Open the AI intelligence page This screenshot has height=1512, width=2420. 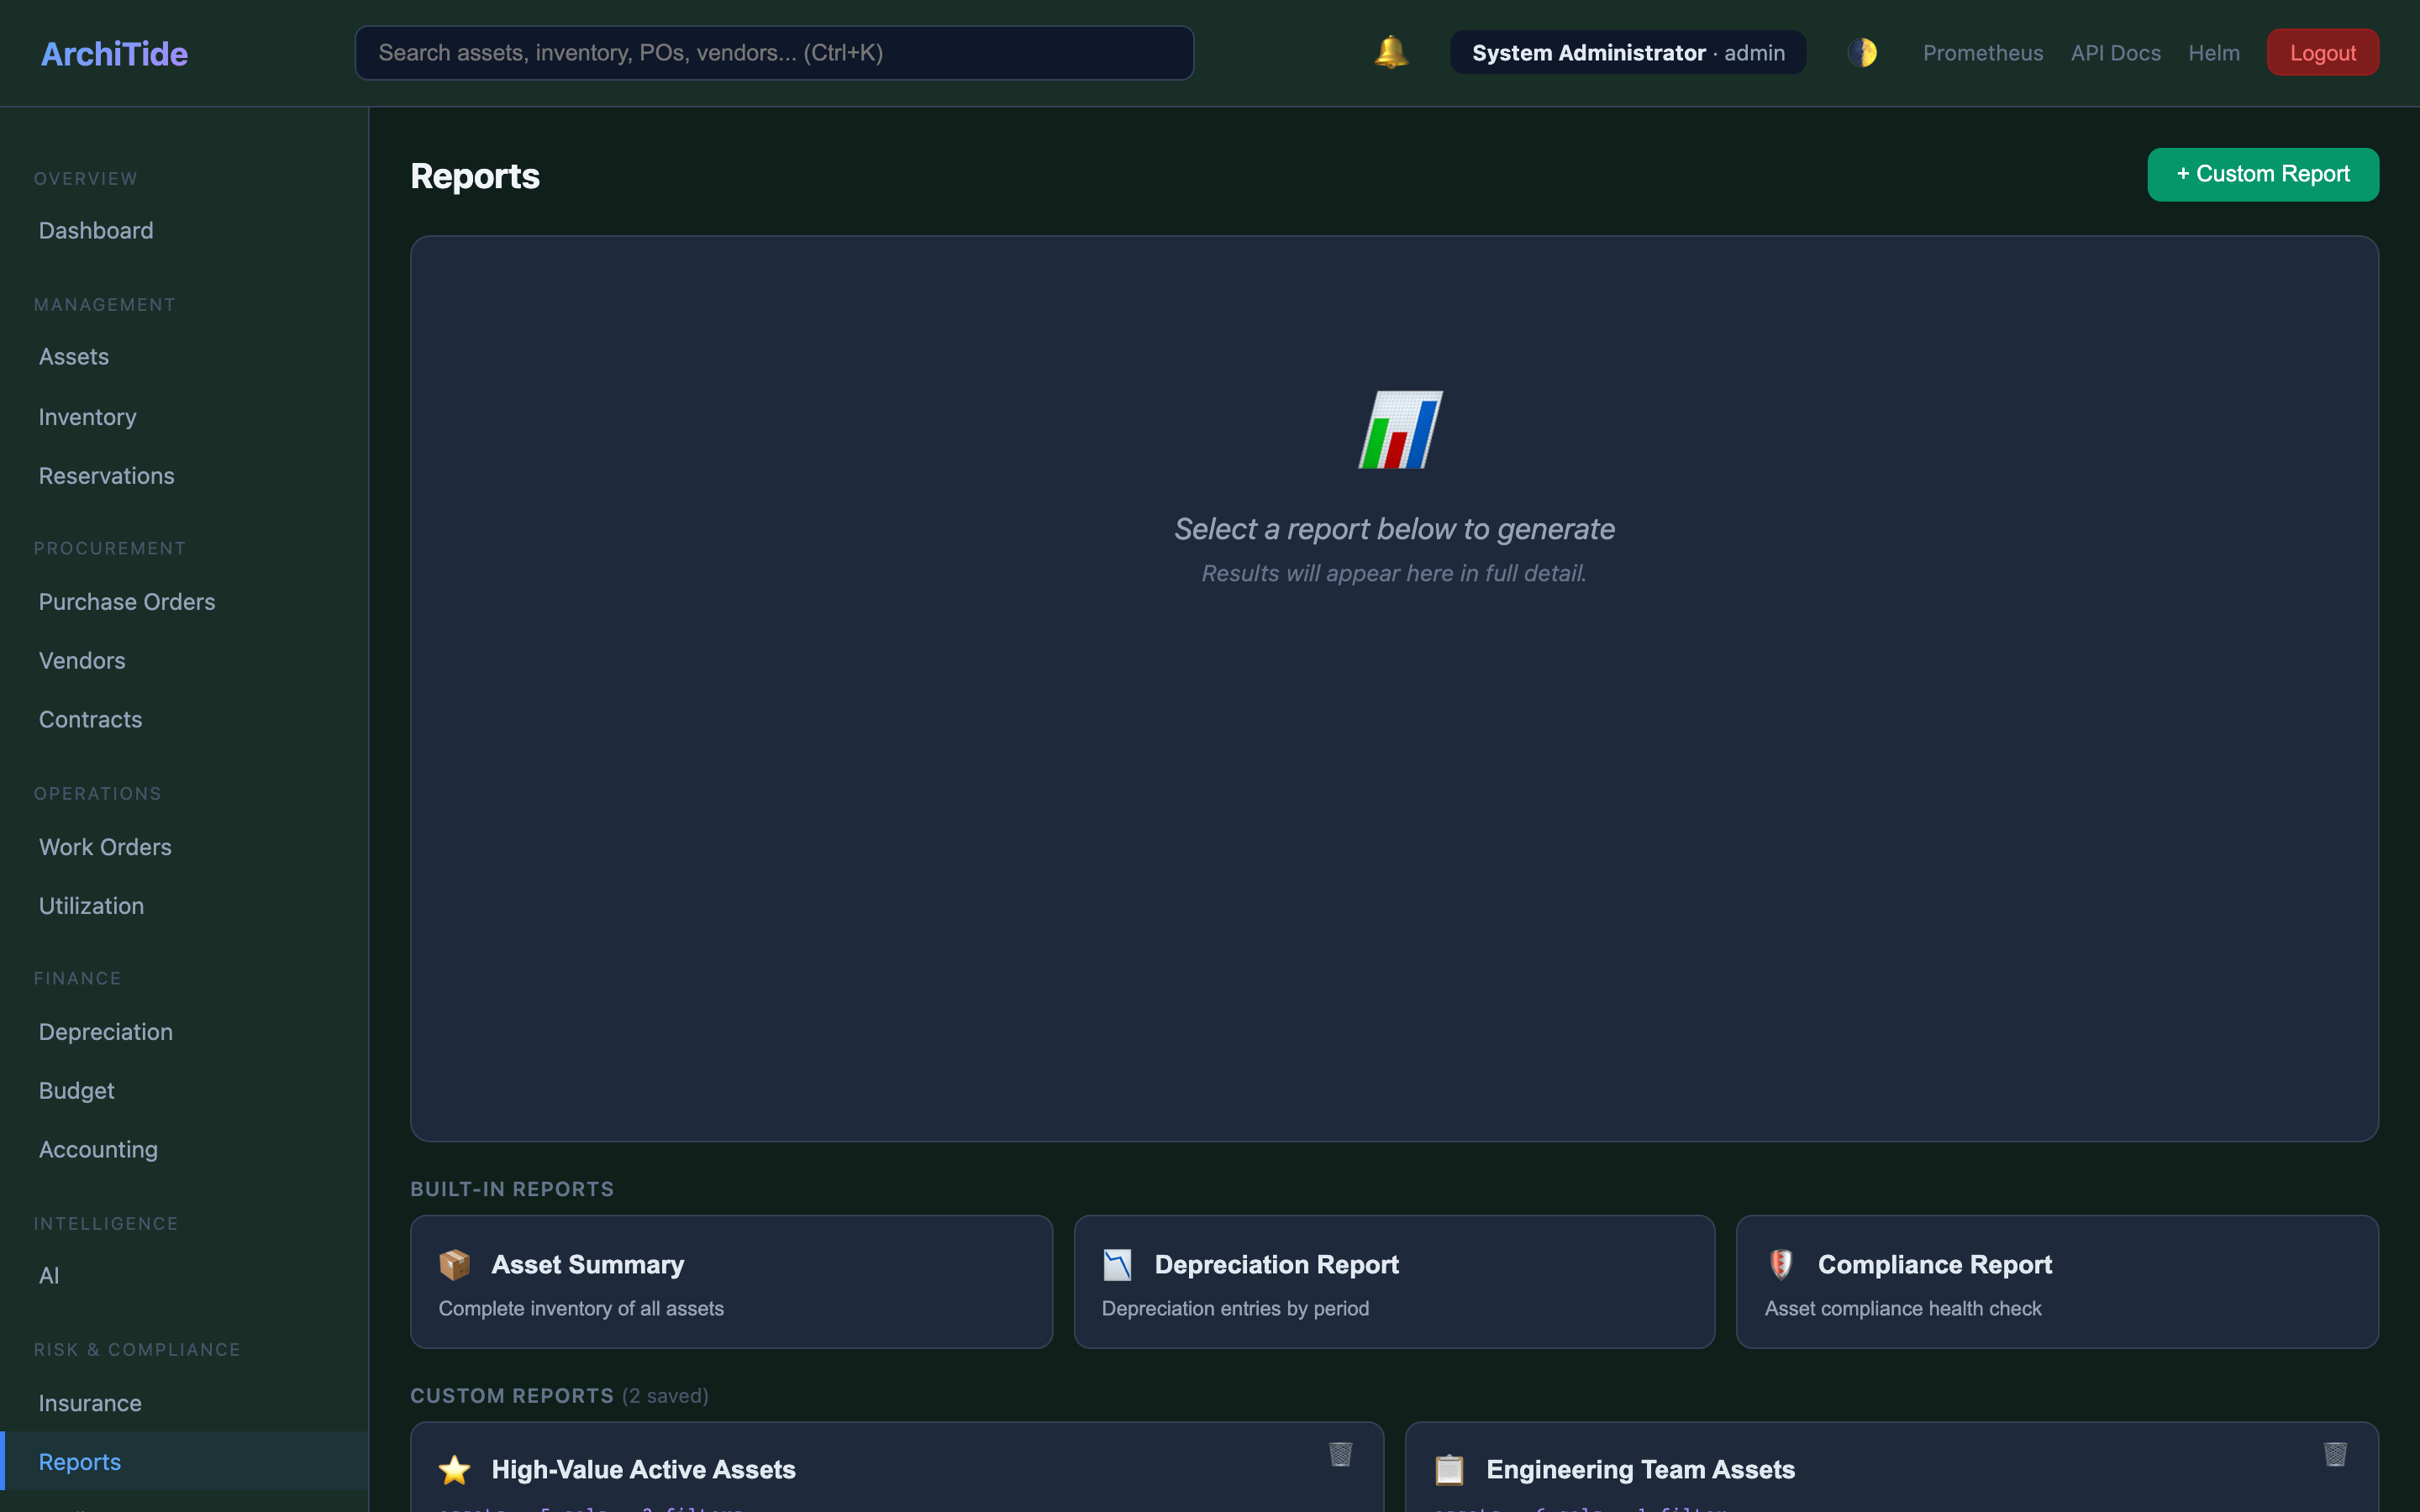coord(48,1275)
